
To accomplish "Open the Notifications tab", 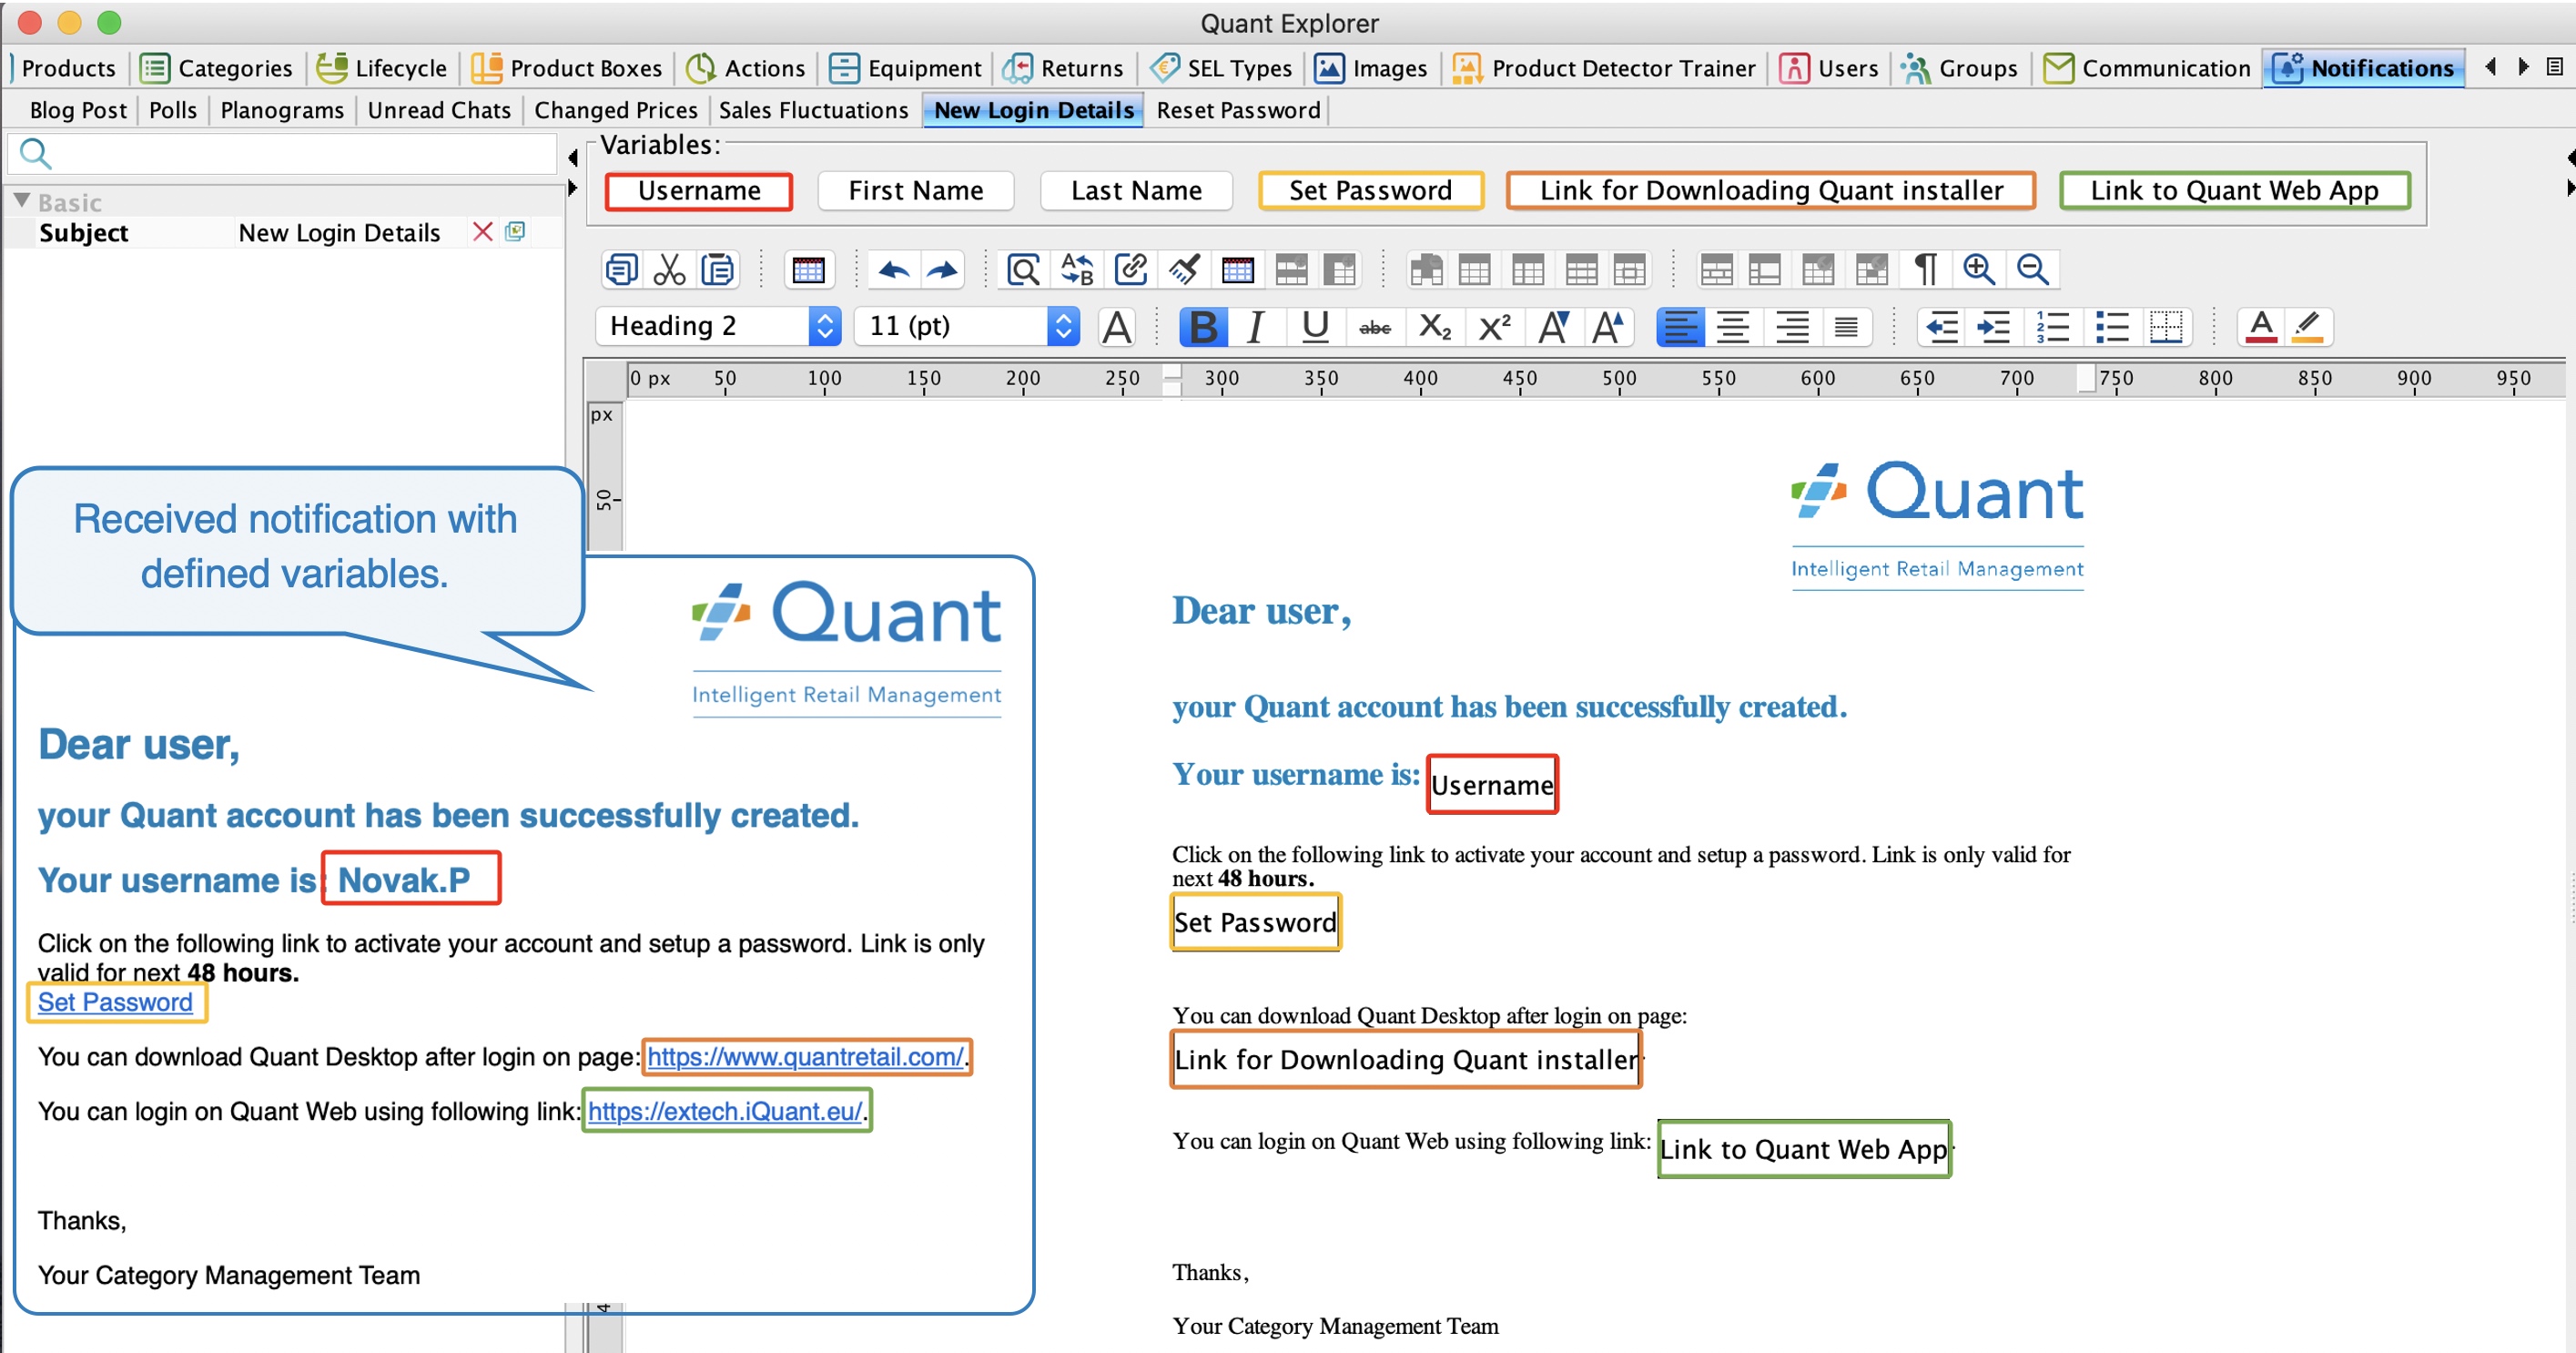I will tap(2364, 68).
